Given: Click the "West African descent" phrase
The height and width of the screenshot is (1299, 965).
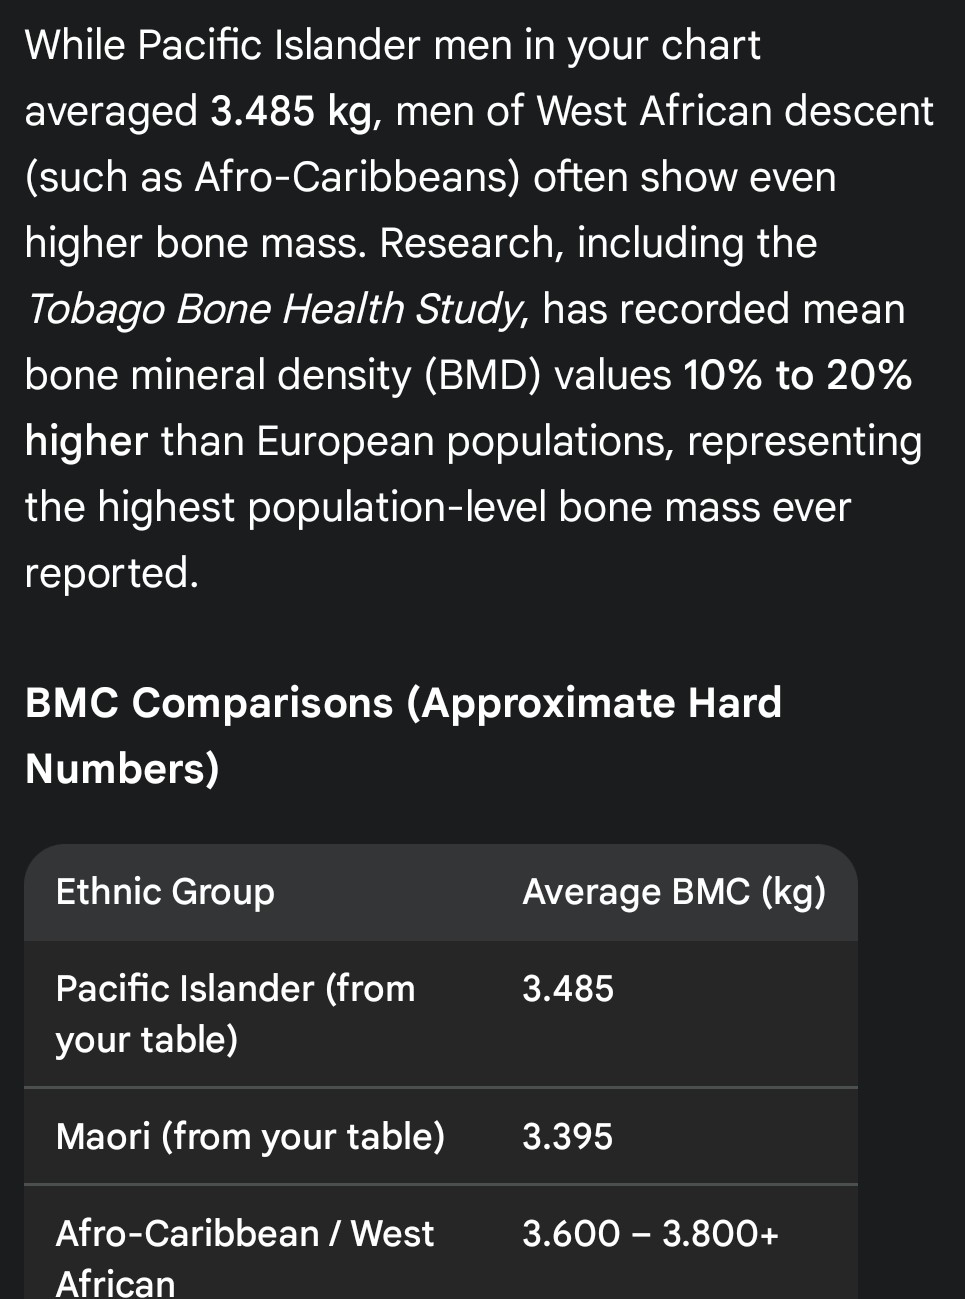Looking at the screenshot, I should (x=734, y=112).
